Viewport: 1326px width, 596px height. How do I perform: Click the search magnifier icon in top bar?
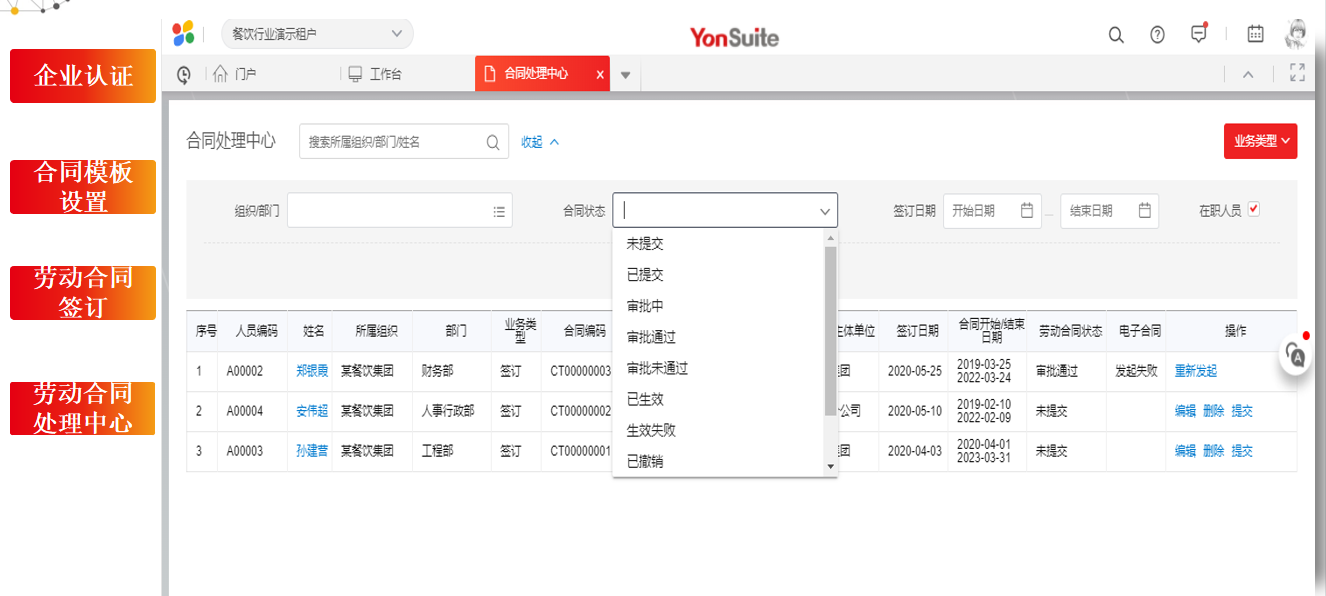pyautogui.click(x=1116, y=35)
